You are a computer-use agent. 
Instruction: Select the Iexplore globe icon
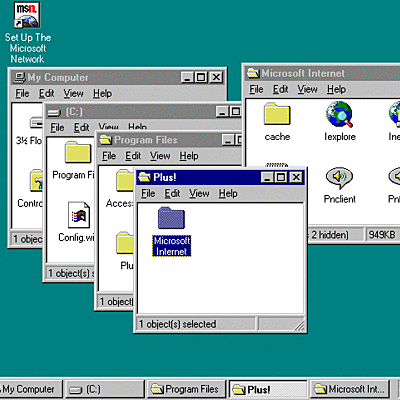click(339, 114)
